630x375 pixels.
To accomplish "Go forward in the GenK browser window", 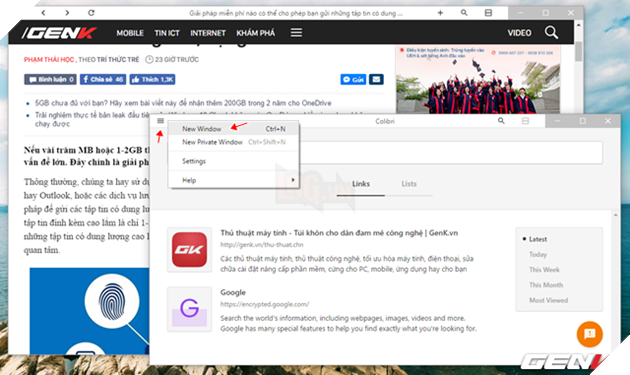I will tap(67, 13).
